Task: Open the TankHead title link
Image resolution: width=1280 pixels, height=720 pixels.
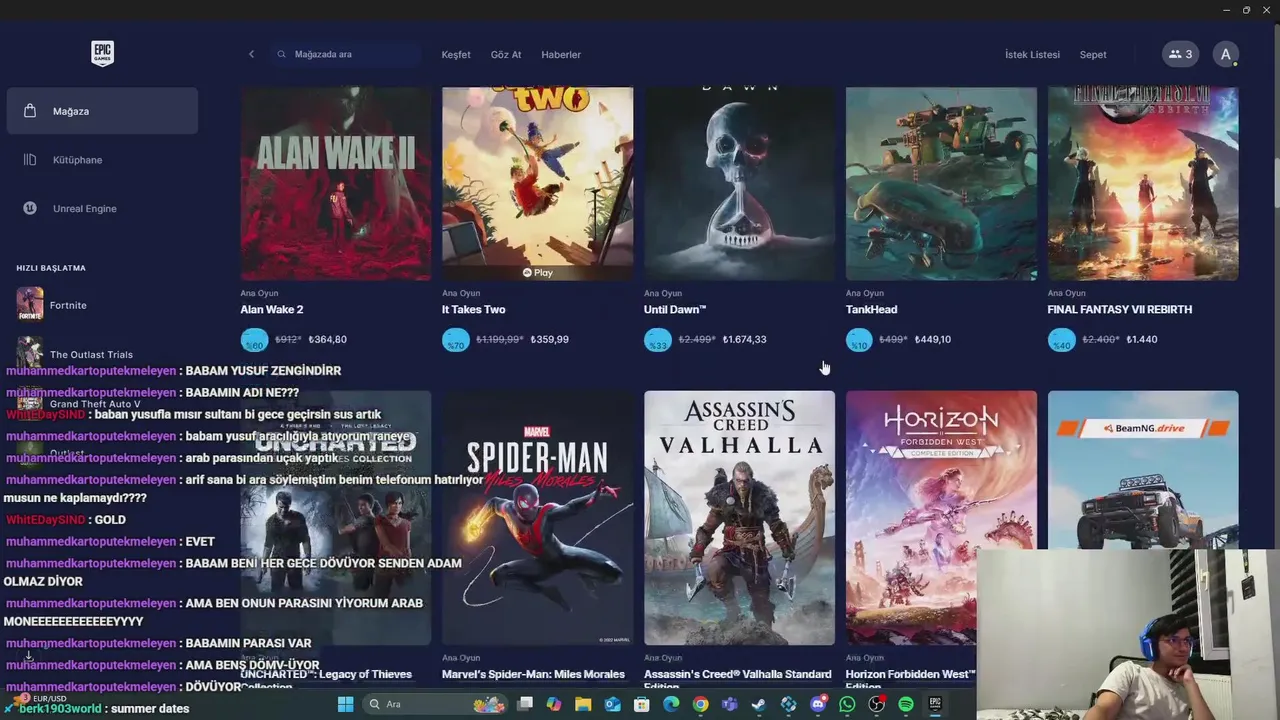Action: pos(872,310)
